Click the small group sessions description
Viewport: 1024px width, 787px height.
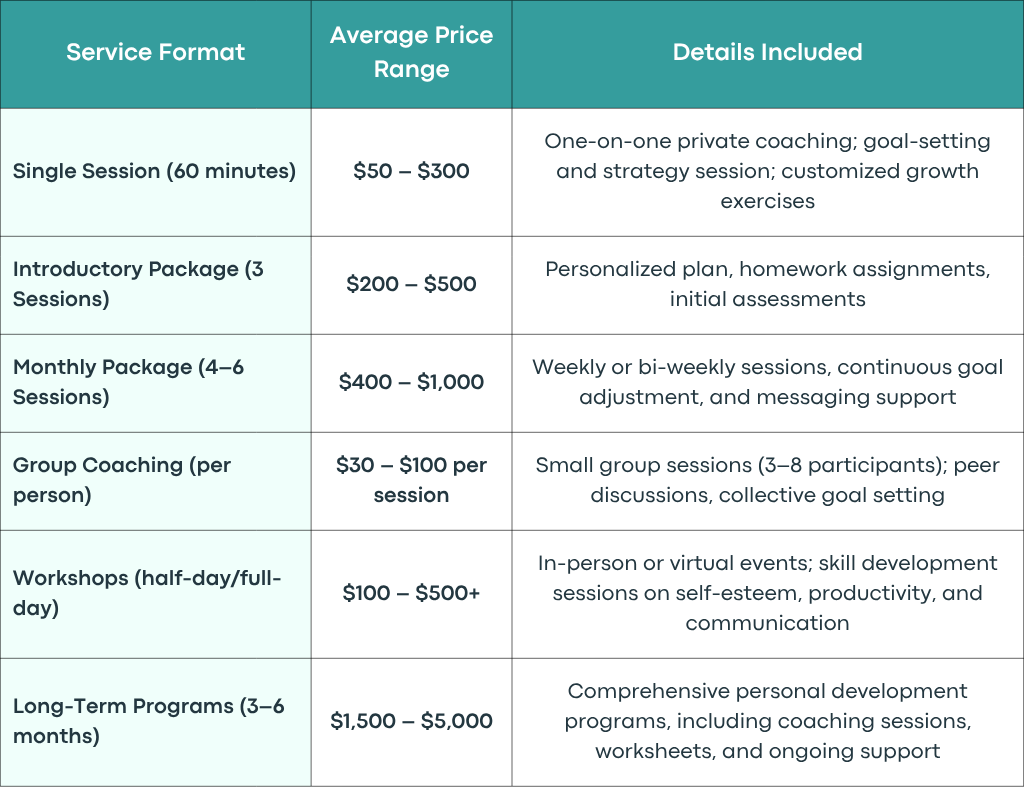(x=767, y=480)
